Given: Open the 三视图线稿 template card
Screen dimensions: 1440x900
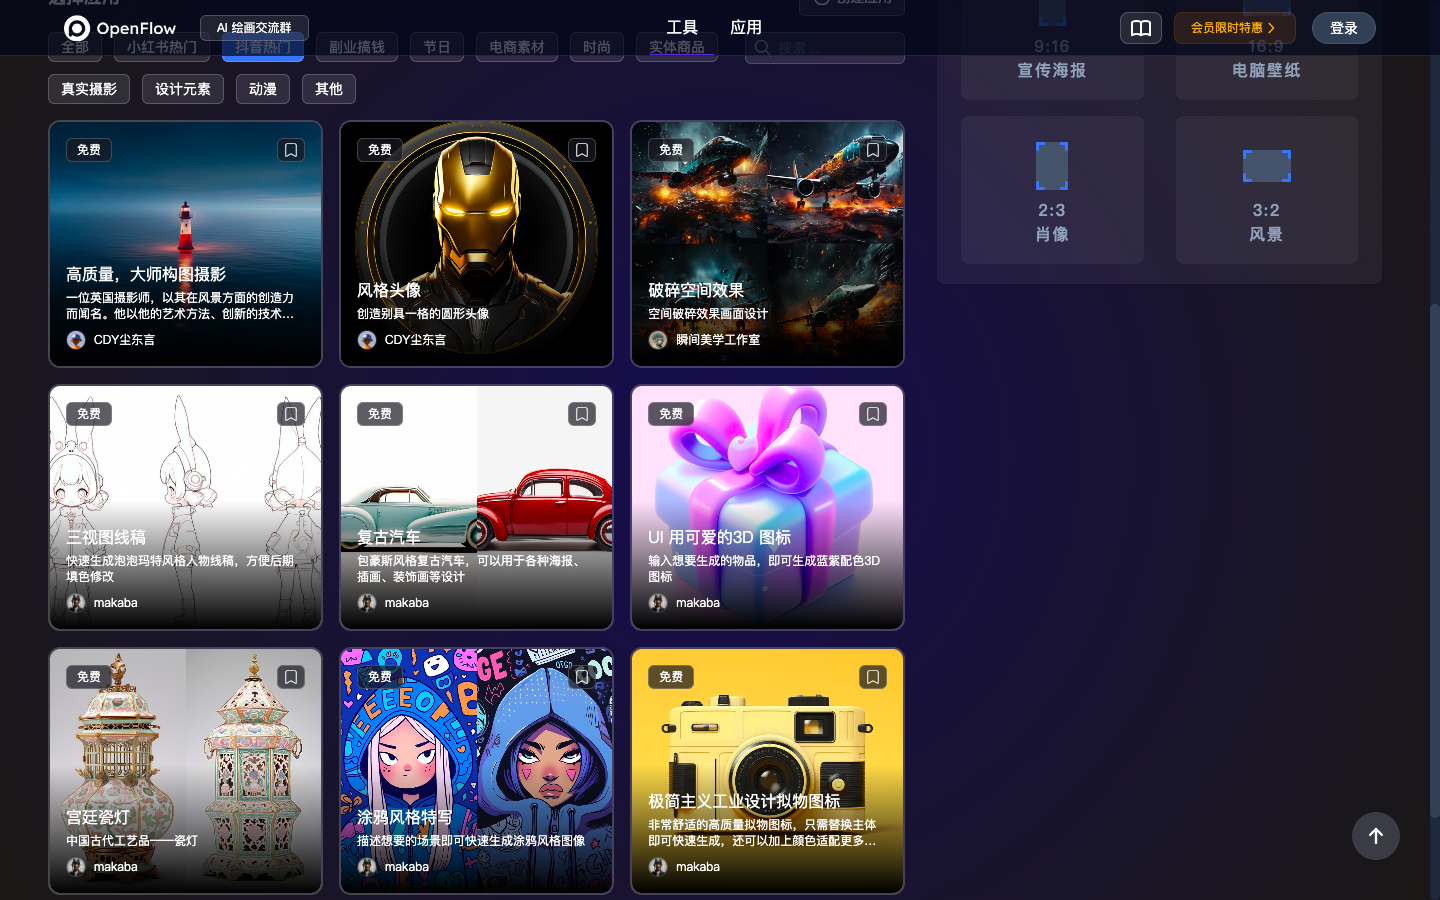Looking at the screenshot, I should (185, 508).
